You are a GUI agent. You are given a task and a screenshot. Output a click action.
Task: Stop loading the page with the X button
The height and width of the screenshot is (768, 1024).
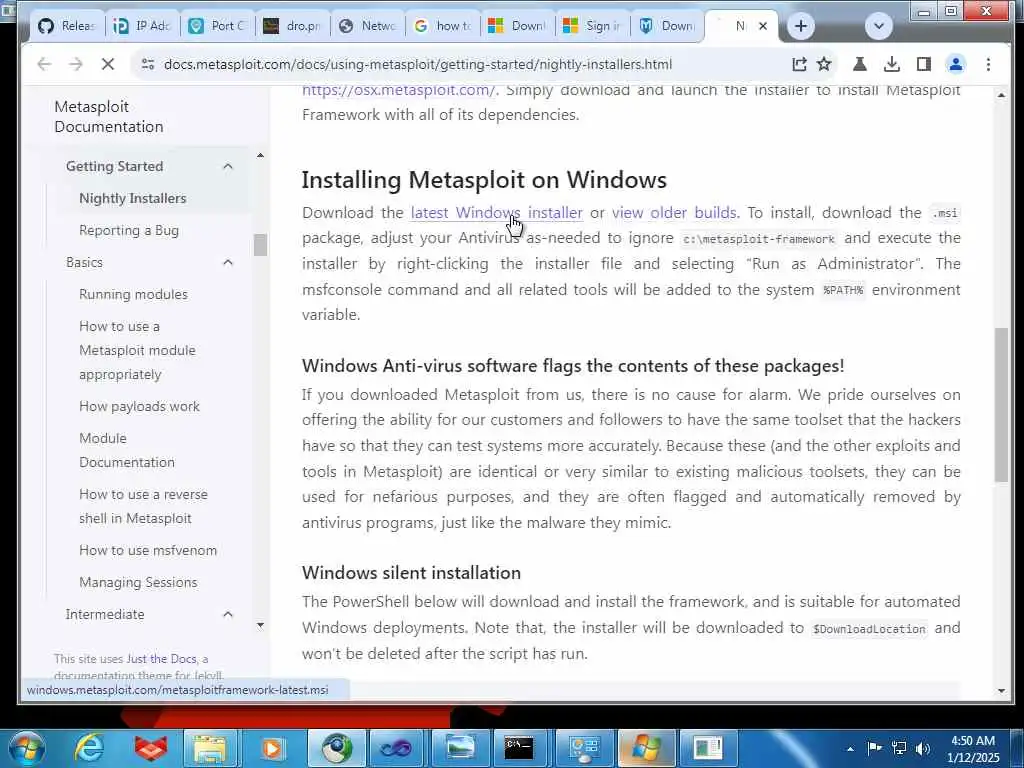[108, 64]
